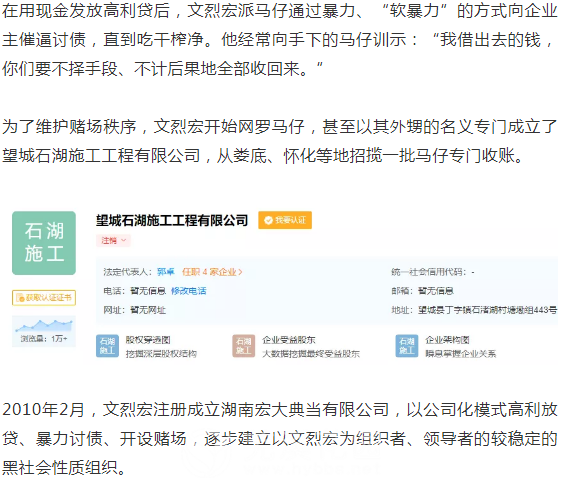
Task: Click company title 望城石湖施工工程有限公司
Action: (x=172, y=220)
